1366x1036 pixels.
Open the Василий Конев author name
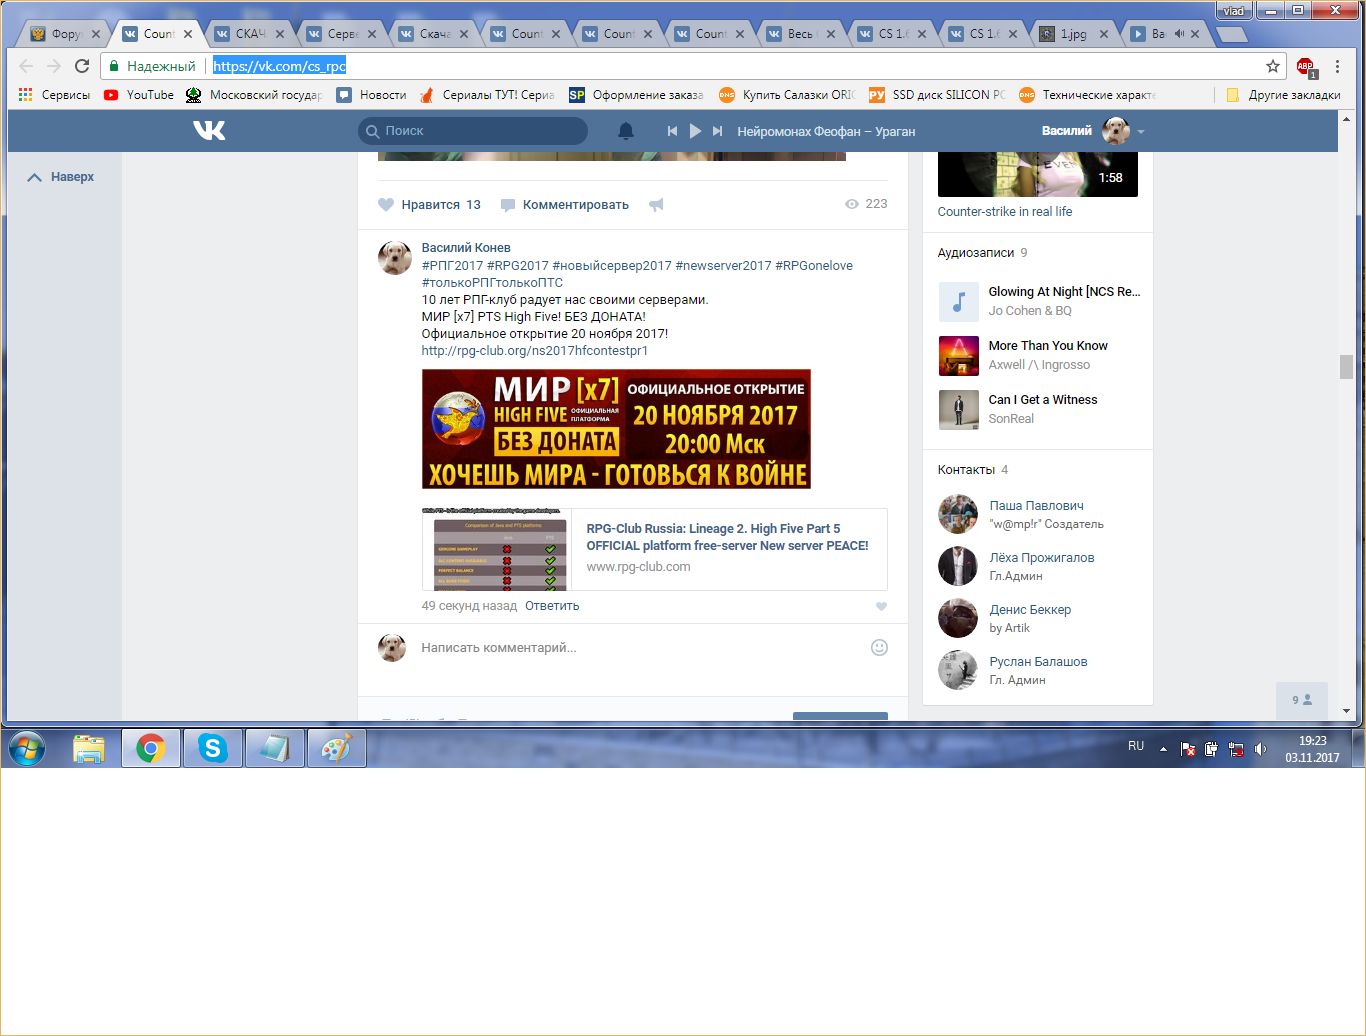pos(466,248)
